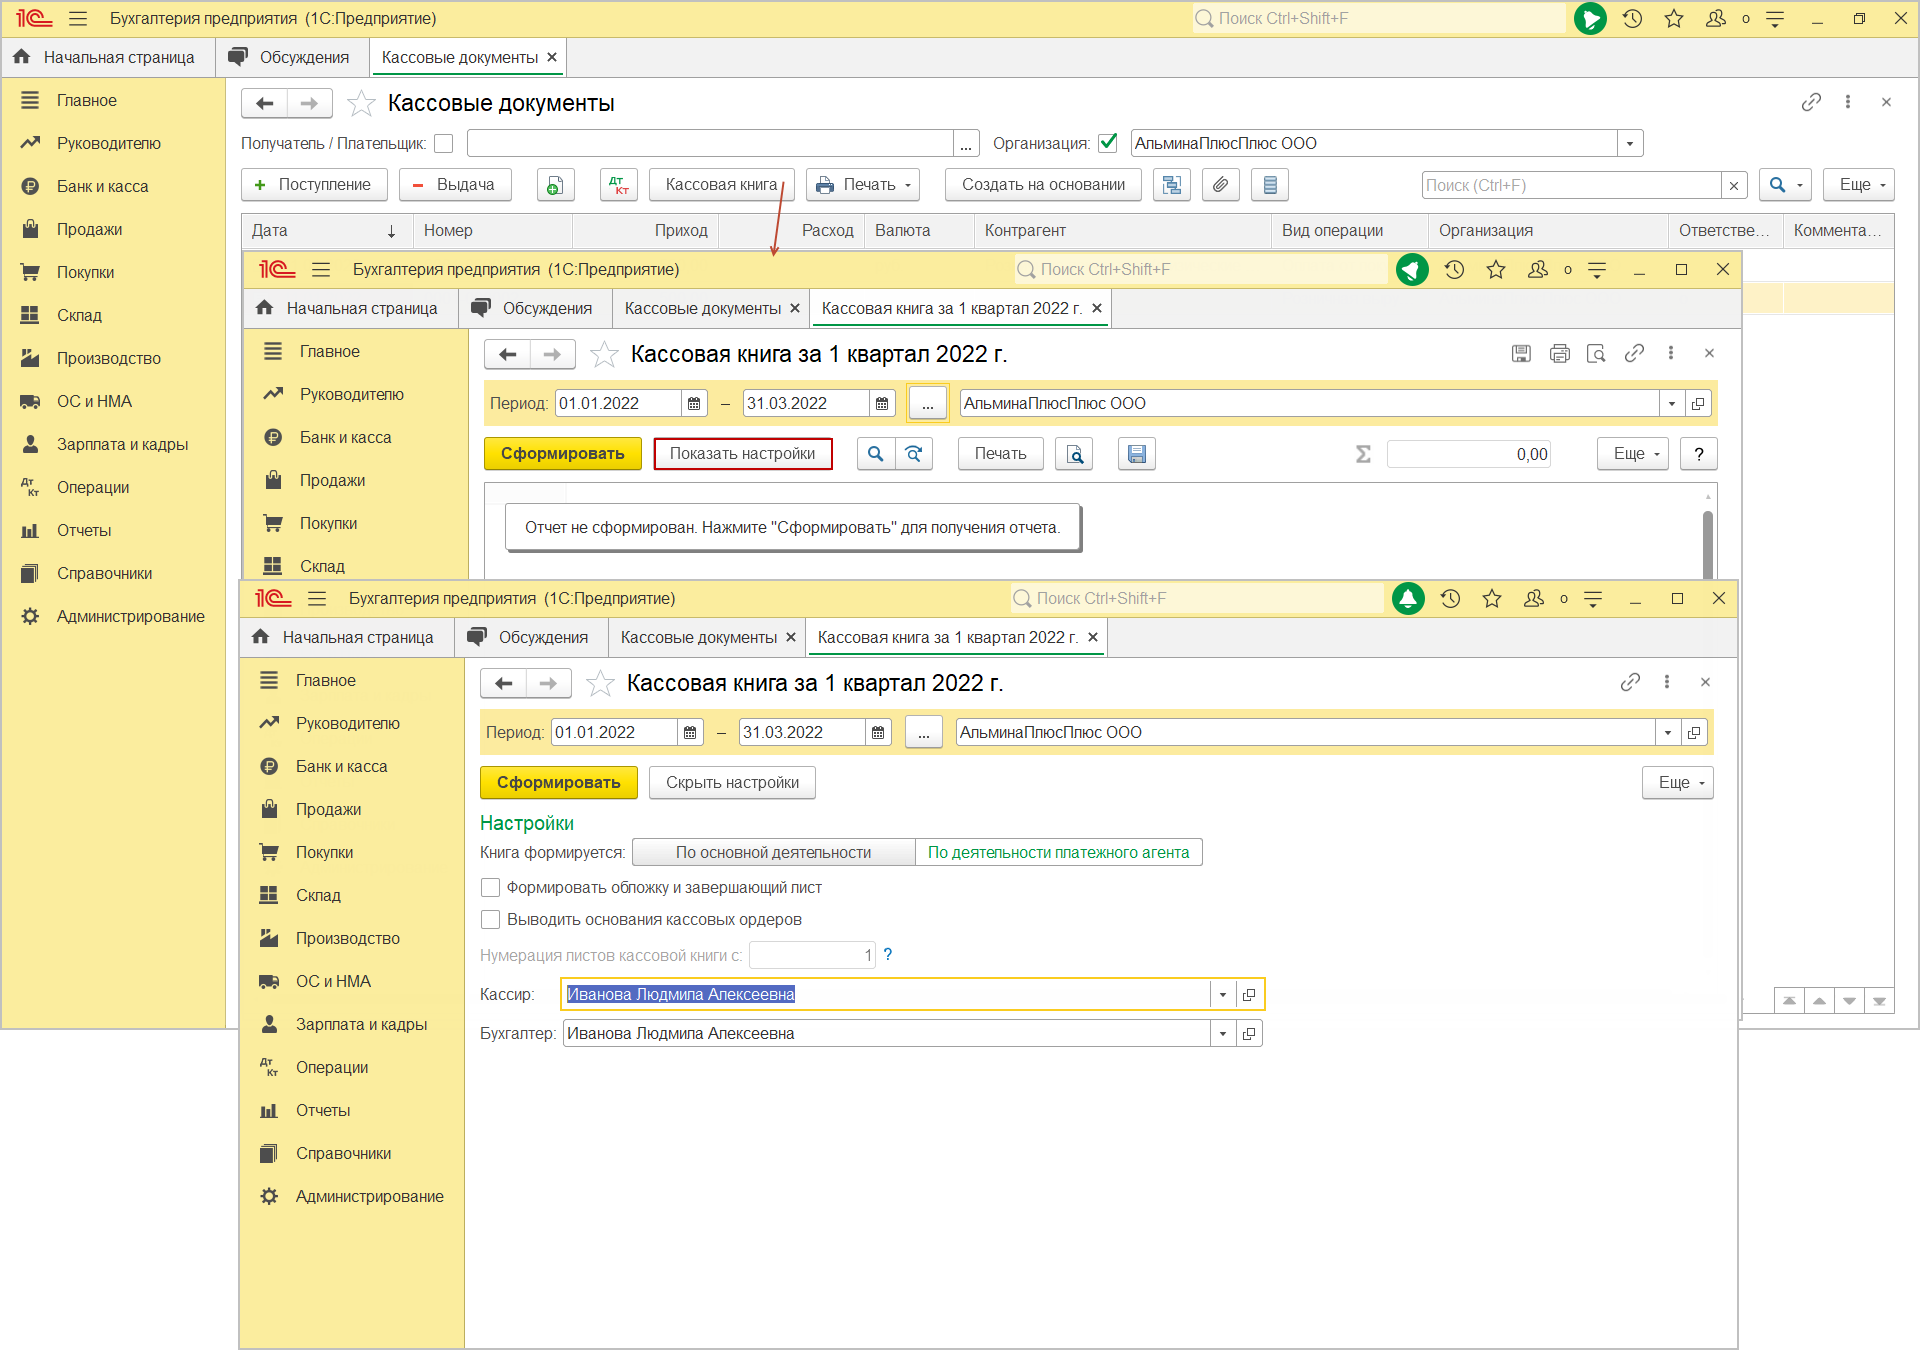1920x1360 pixels.
Task: Click the Дт/Кт postings icon in toolbar
Action: coord(619,185)
